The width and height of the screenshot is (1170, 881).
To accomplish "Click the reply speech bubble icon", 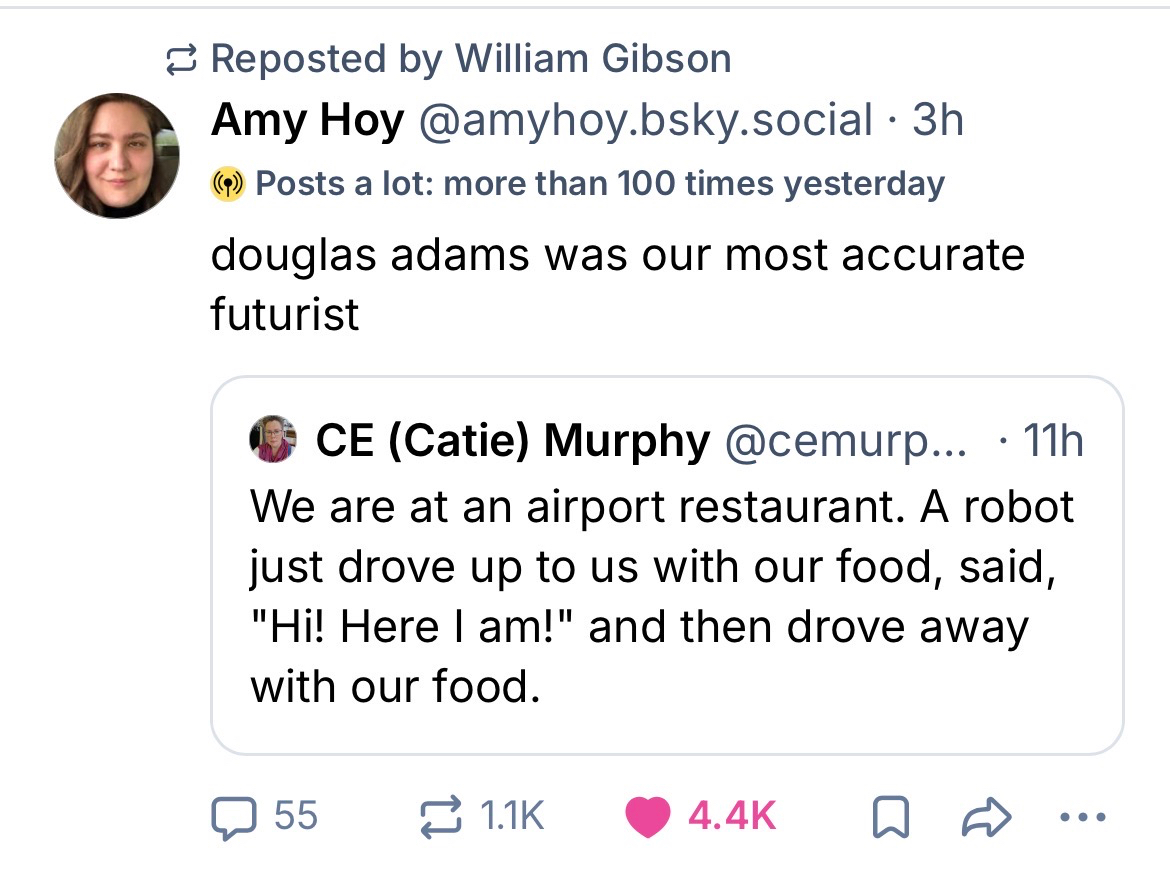I will [231, 816].
